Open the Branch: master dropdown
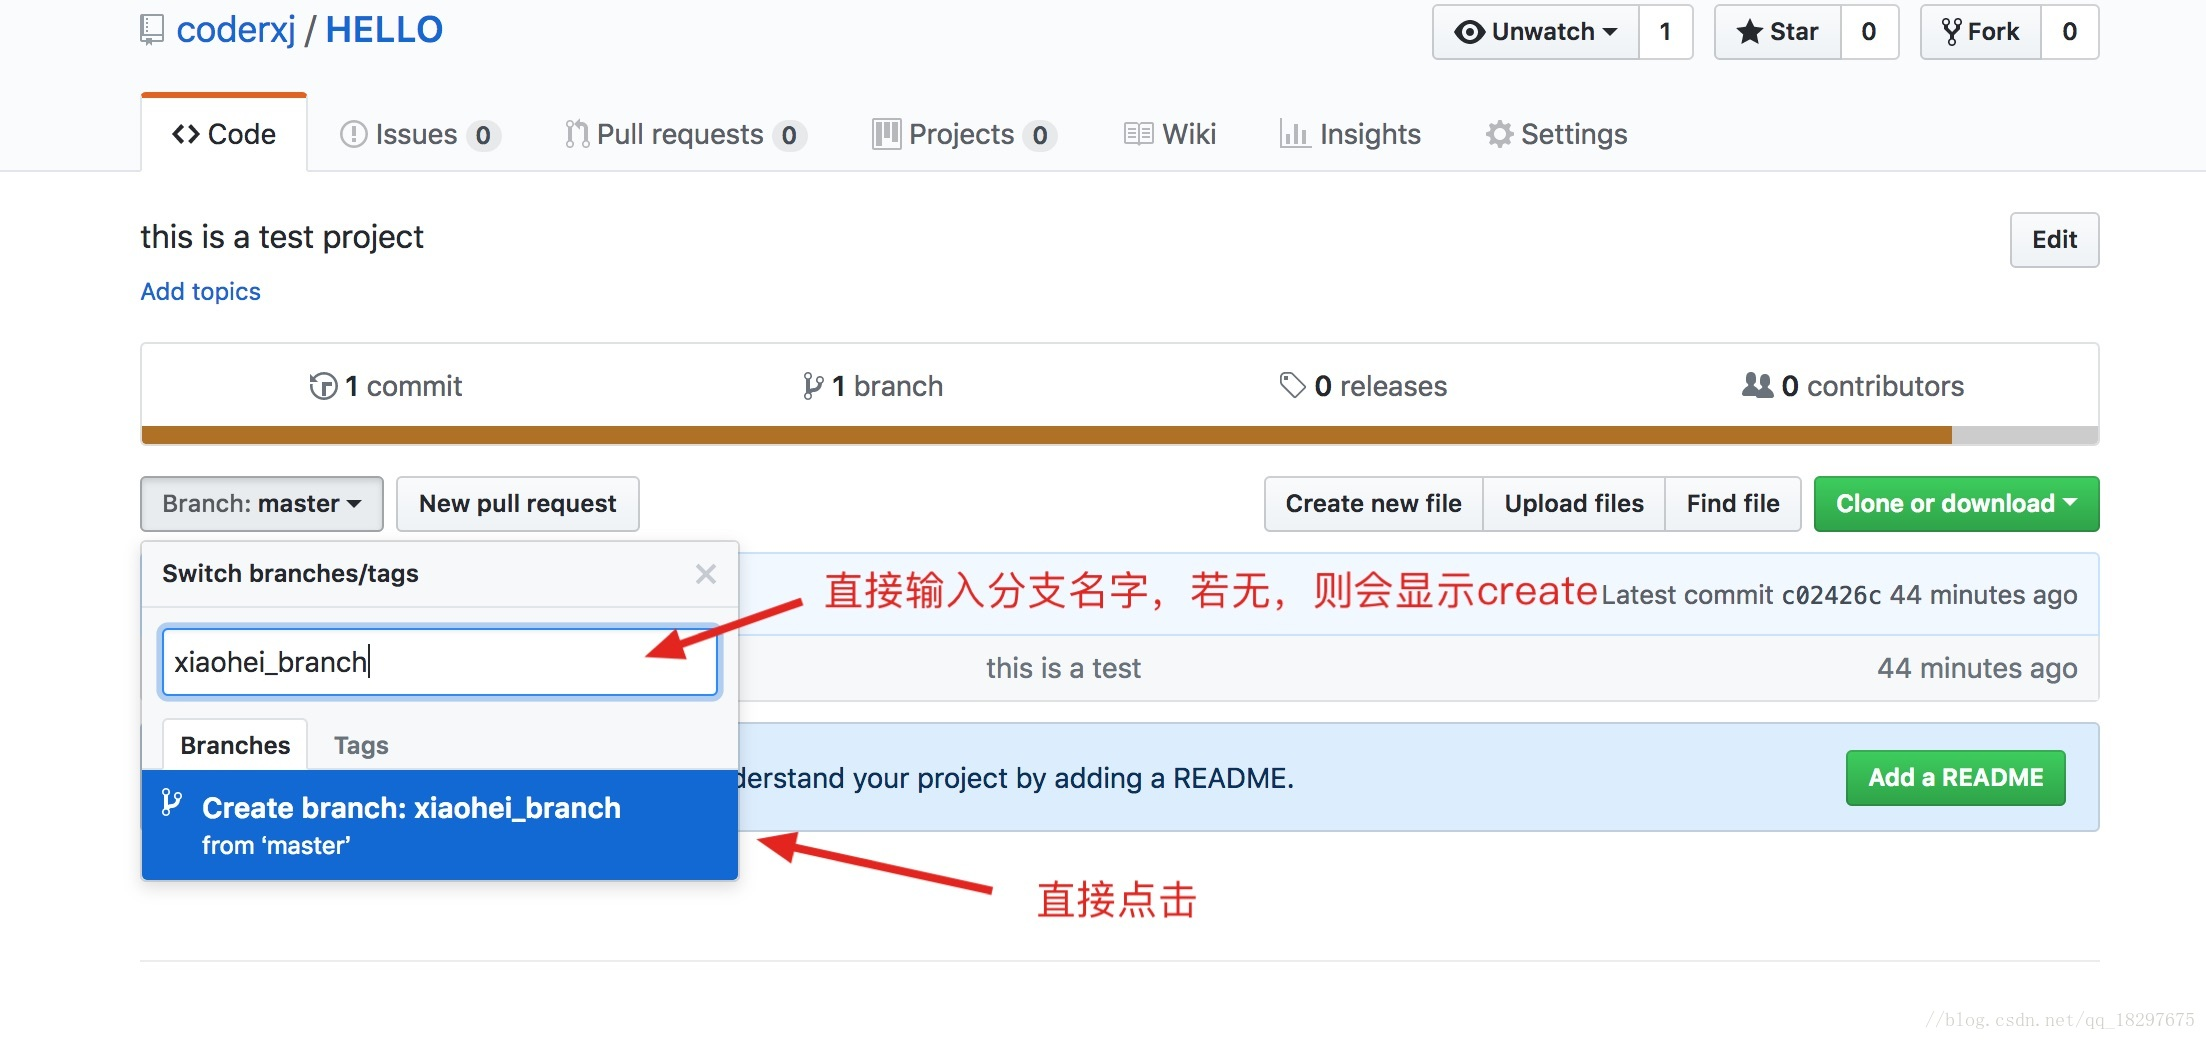Image resolution: width=2206 pixels, height=1040 pixels. [x=262, y=504]
